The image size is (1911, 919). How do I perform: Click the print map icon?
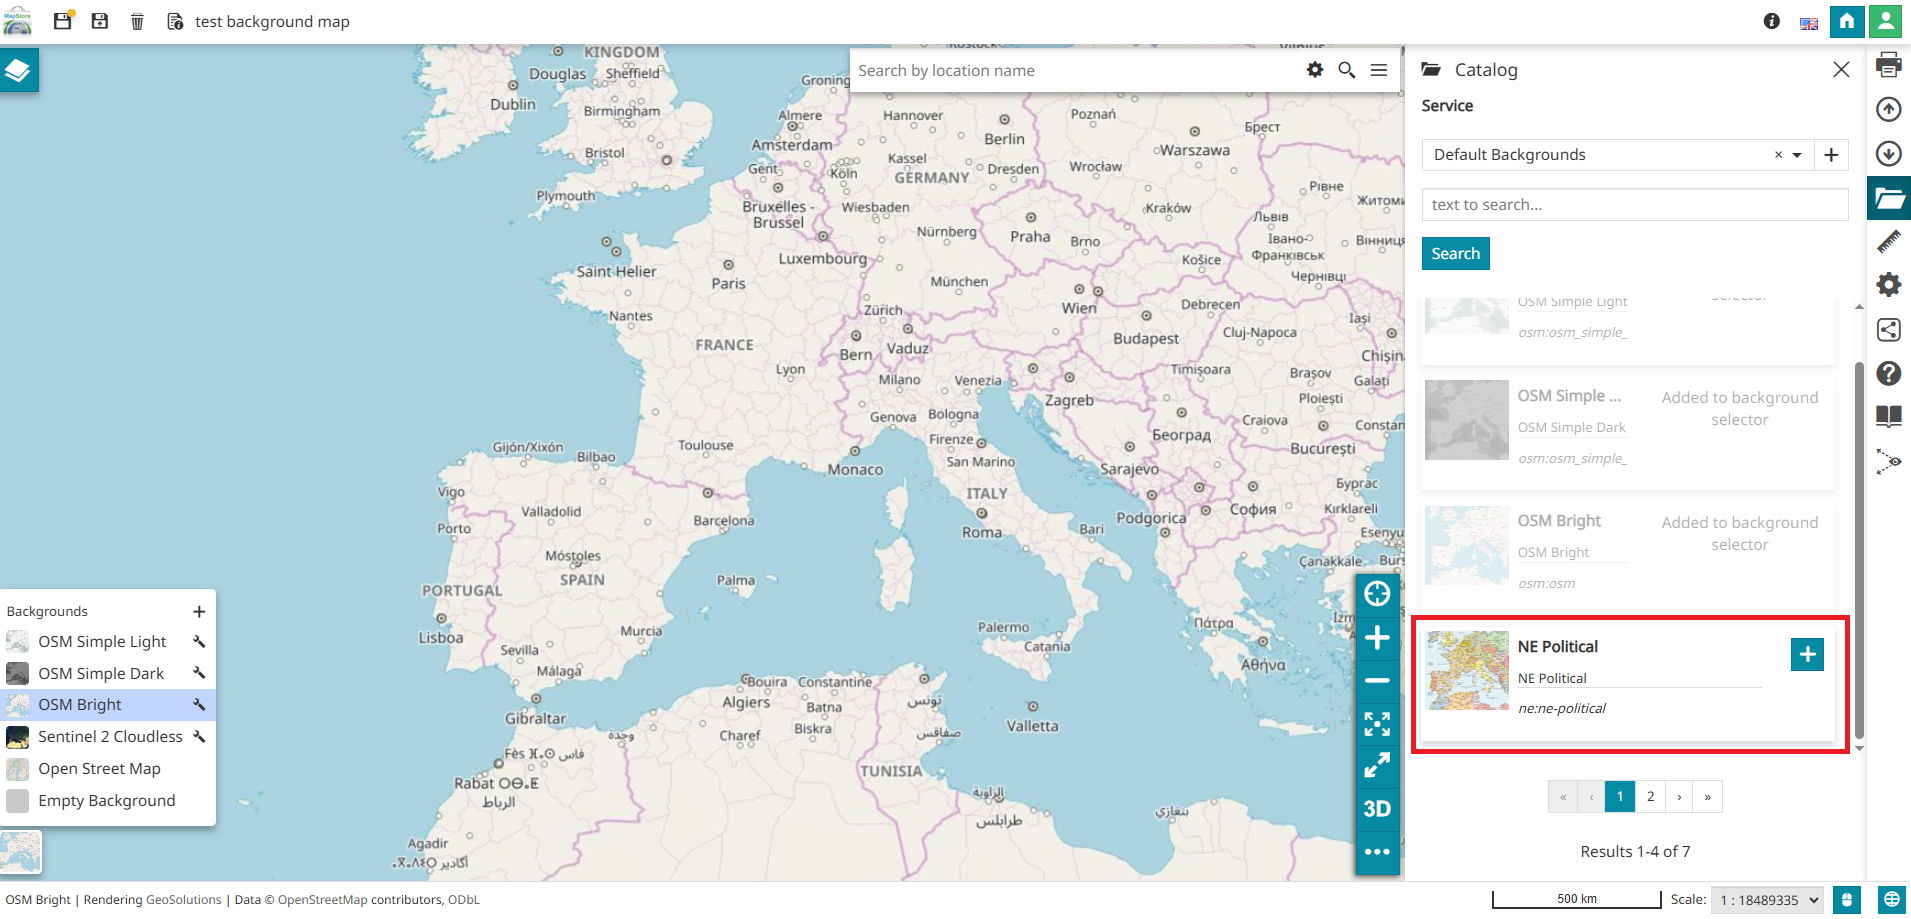coord(1888,66)
